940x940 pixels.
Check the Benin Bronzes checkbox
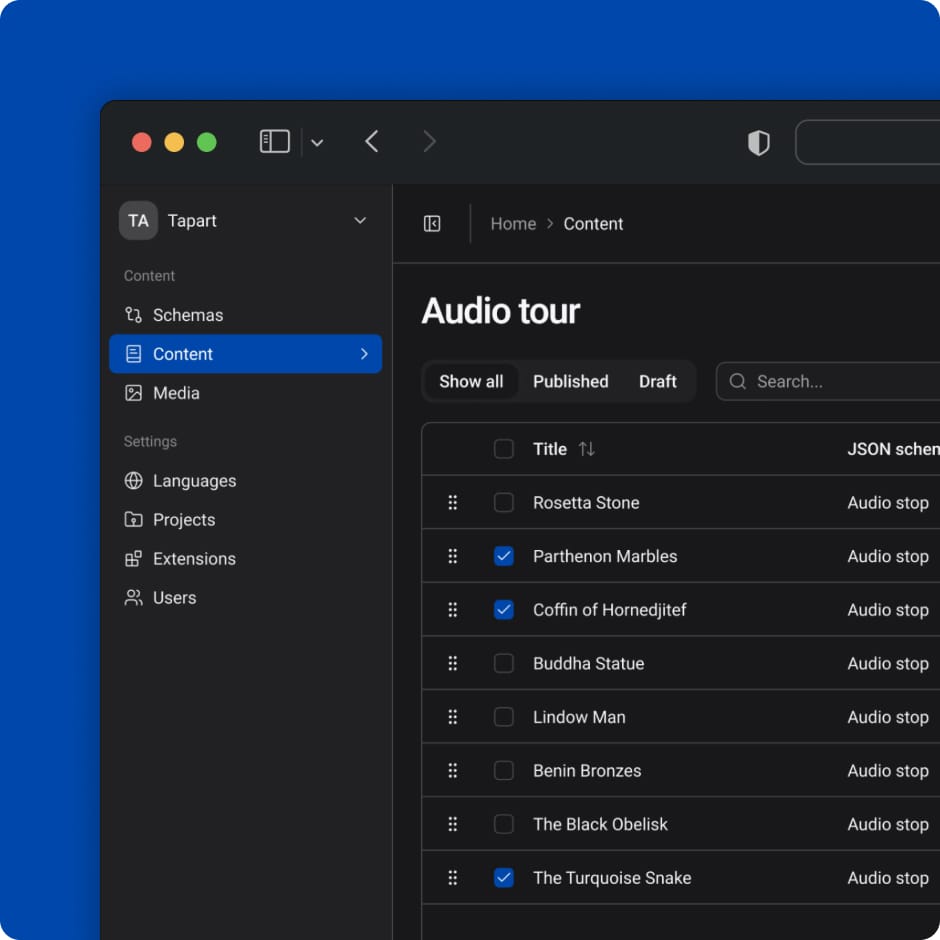(504, 770)
